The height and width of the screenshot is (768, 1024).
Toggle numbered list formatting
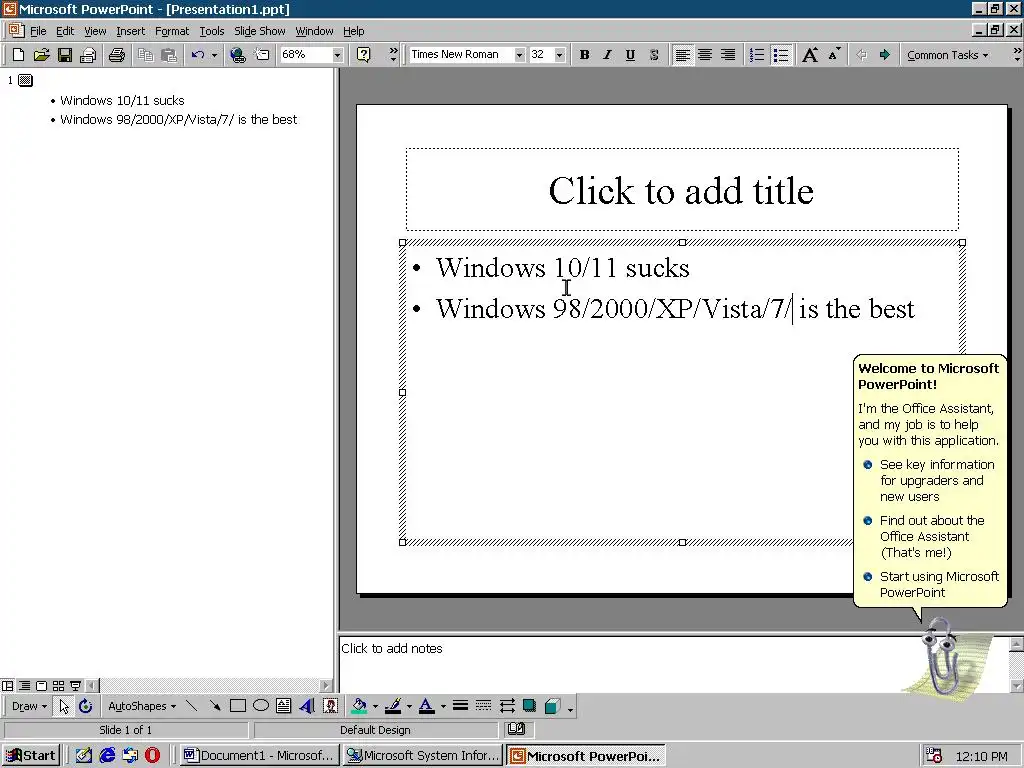click(757, 55)
